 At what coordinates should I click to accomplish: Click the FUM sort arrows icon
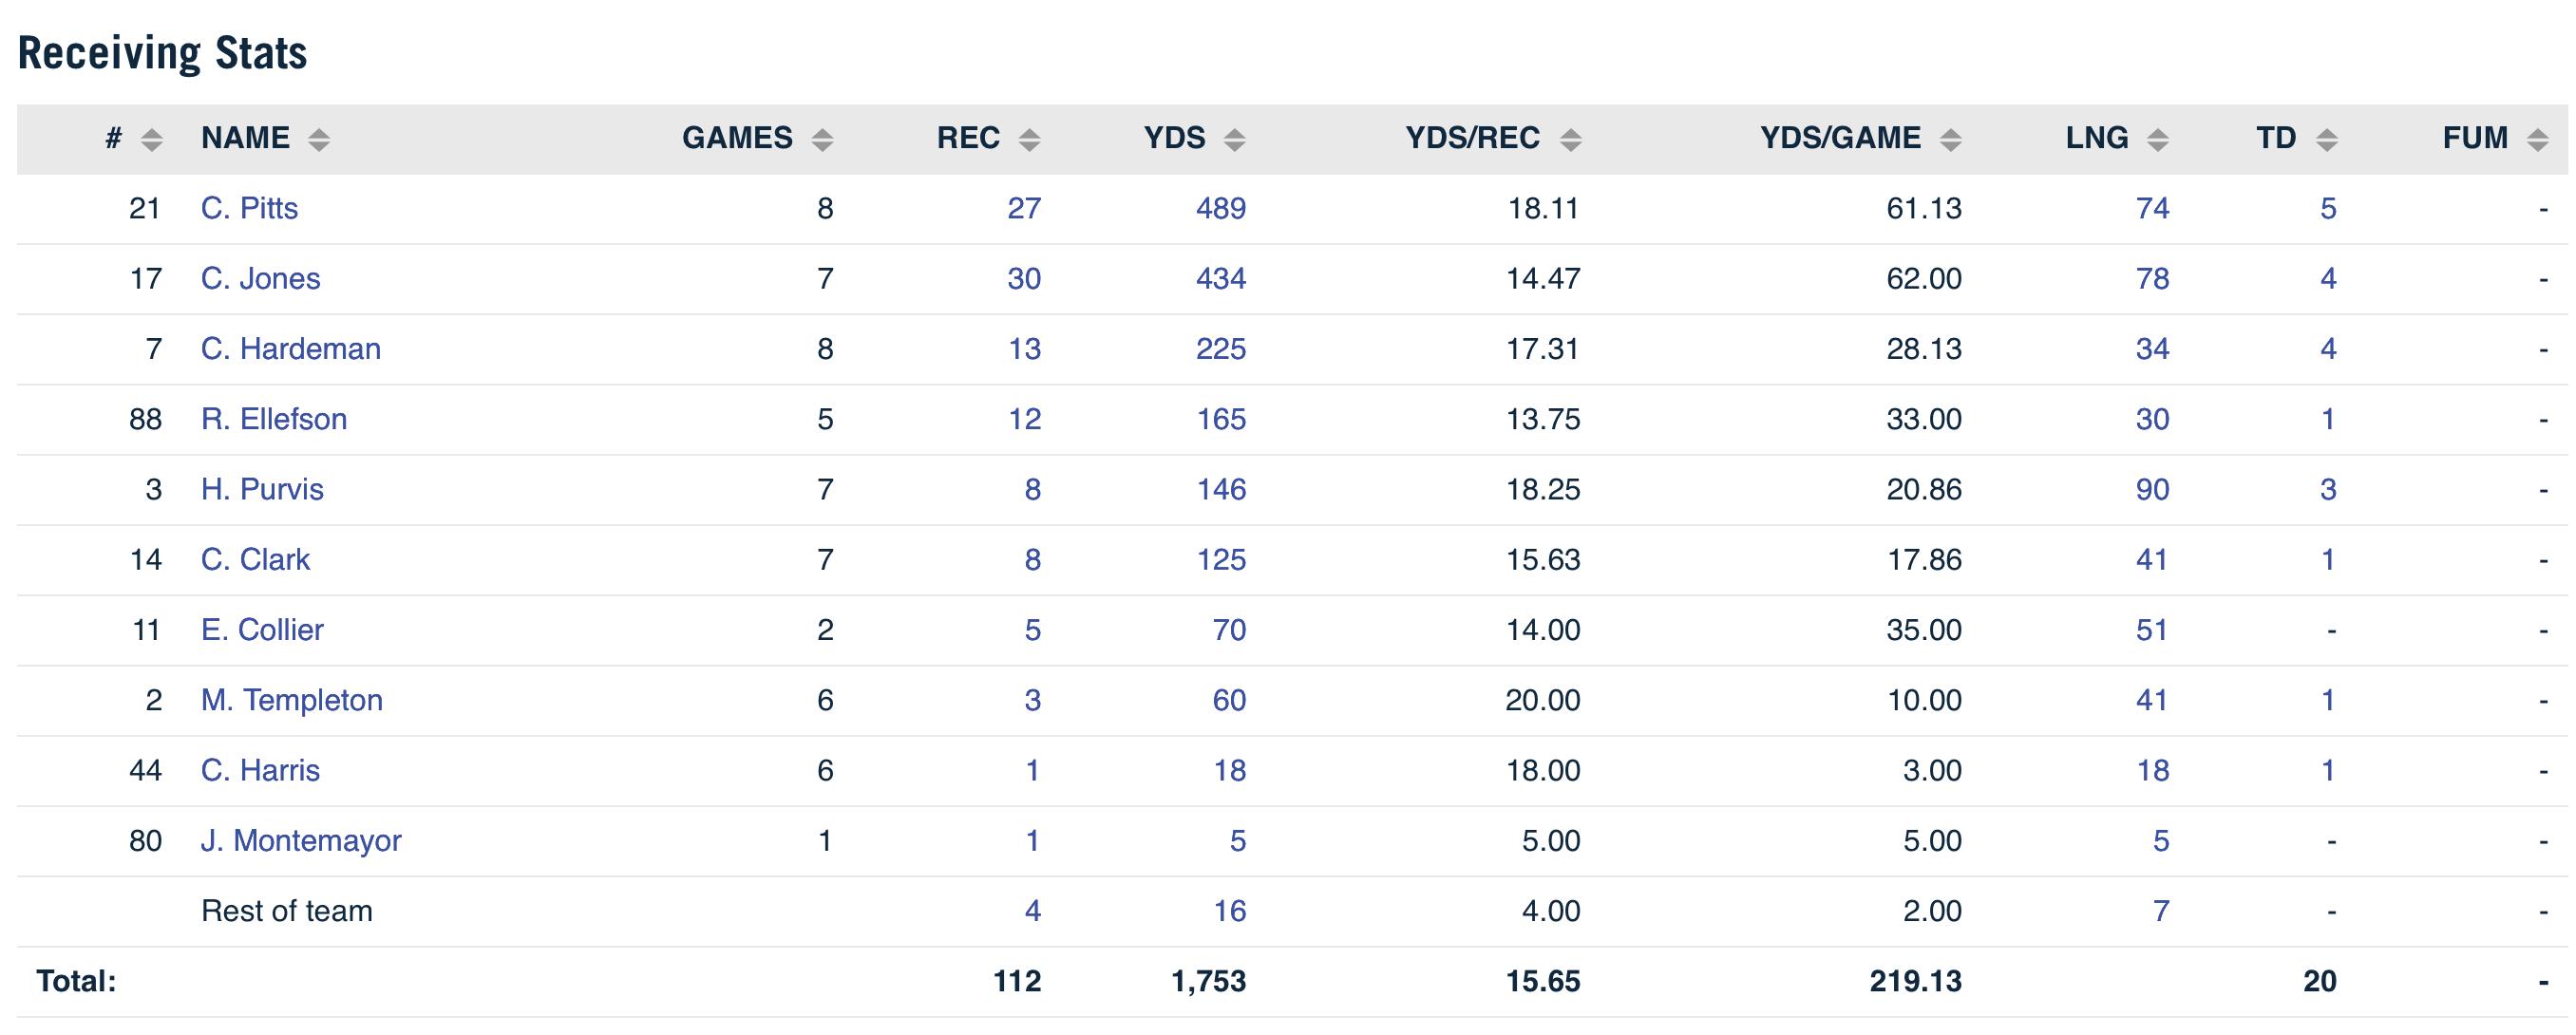(2537, 139)
